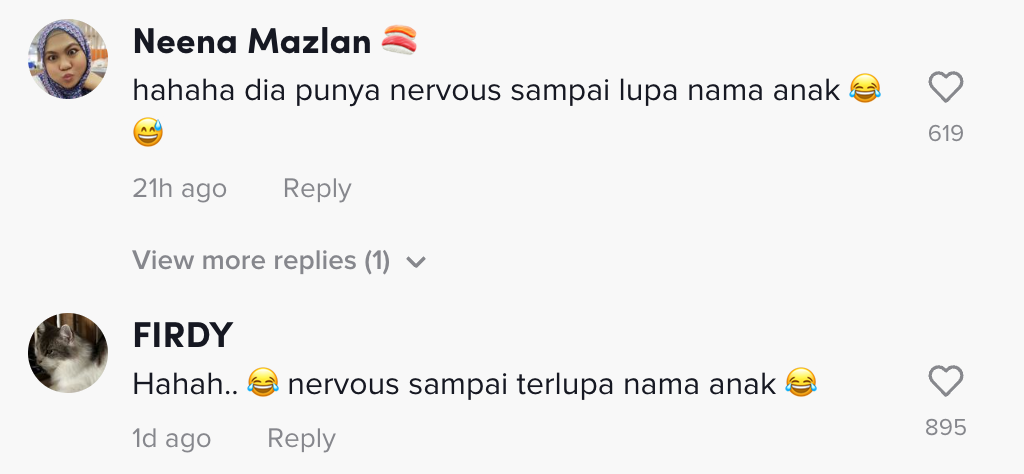This screenshot has height=474, width=1024.
Task: Like Neena Mazlan's comment with the heart
Action: click(945, 89)
